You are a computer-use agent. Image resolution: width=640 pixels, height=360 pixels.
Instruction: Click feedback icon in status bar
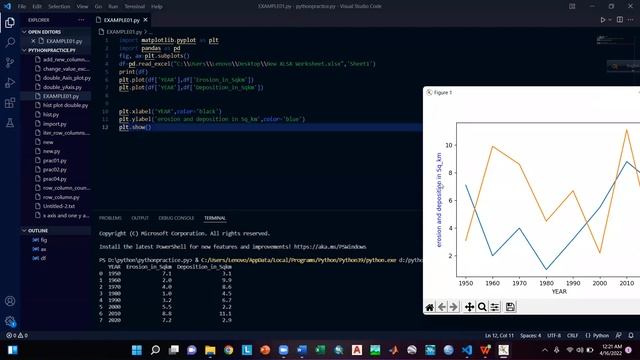point(619,336)
